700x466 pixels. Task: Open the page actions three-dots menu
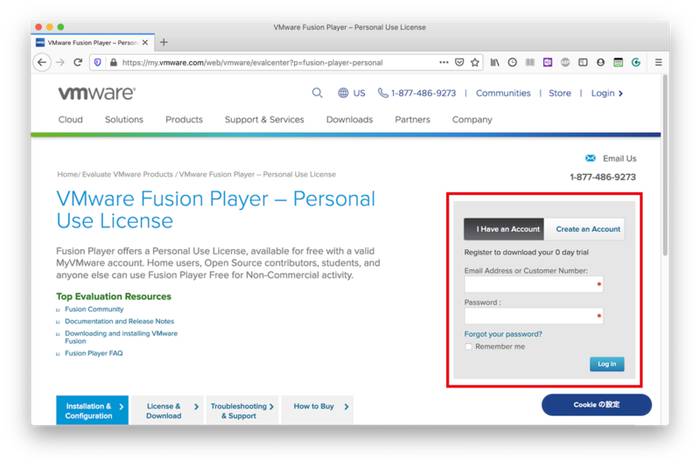(x=444, y=62)
